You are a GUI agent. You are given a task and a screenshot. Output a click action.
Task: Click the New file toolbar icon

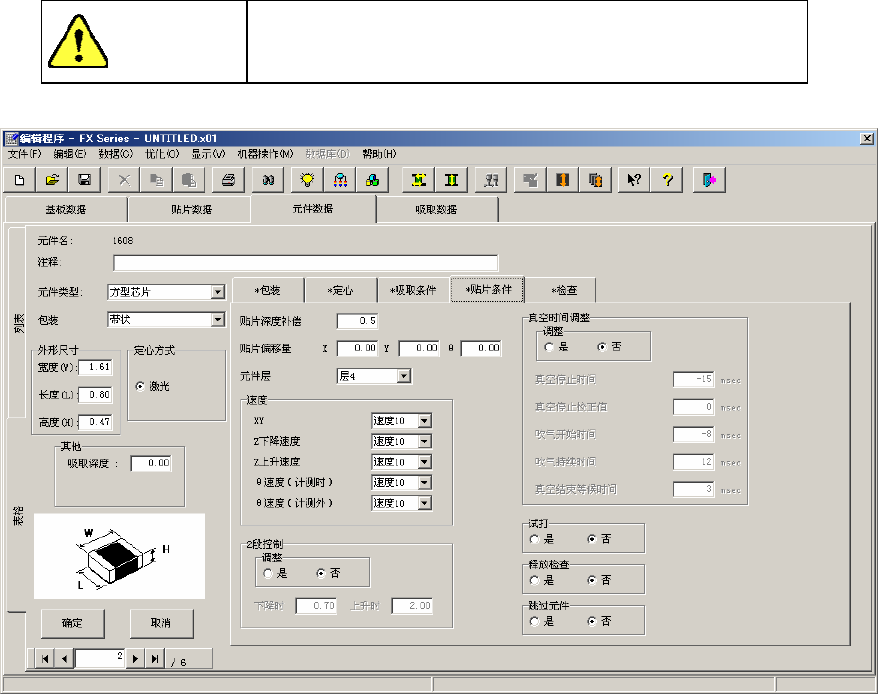coord(19,180)
